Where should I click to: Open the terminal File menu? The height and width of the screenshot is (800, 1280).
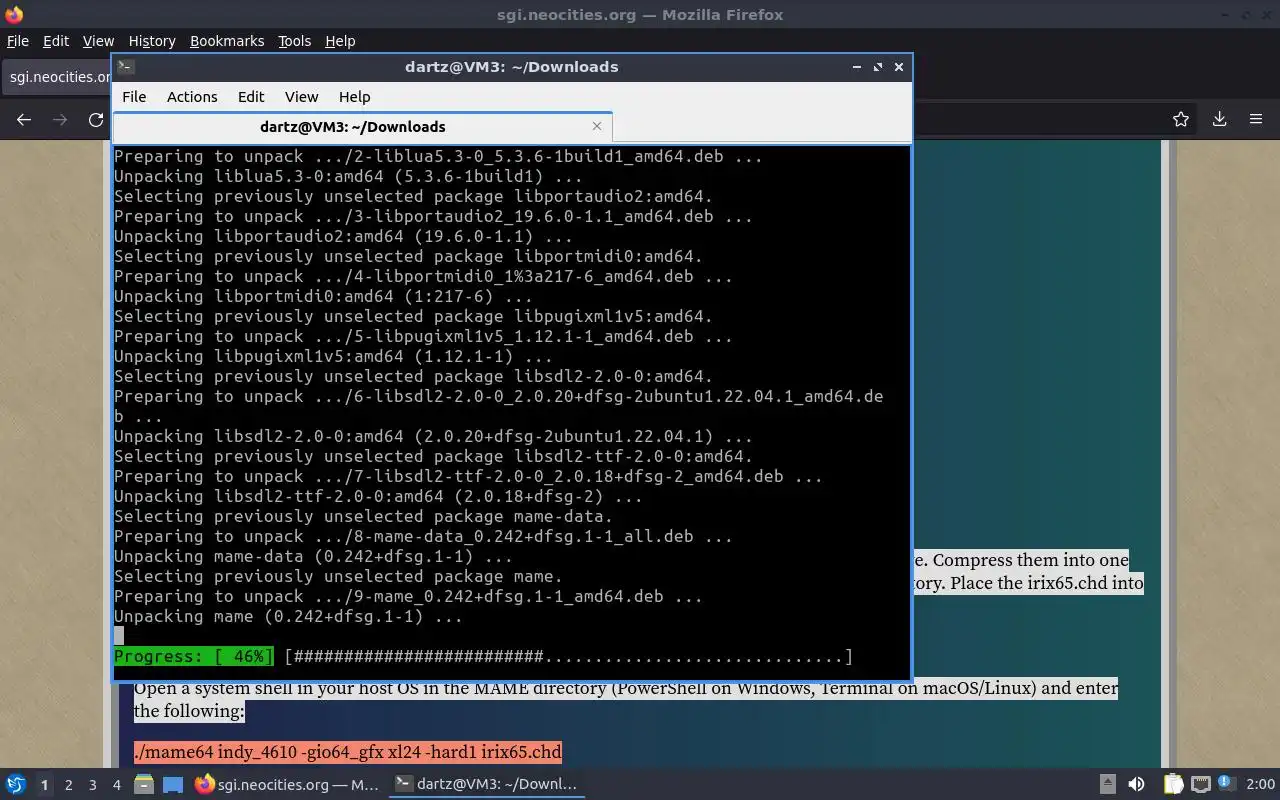[134, 97]
